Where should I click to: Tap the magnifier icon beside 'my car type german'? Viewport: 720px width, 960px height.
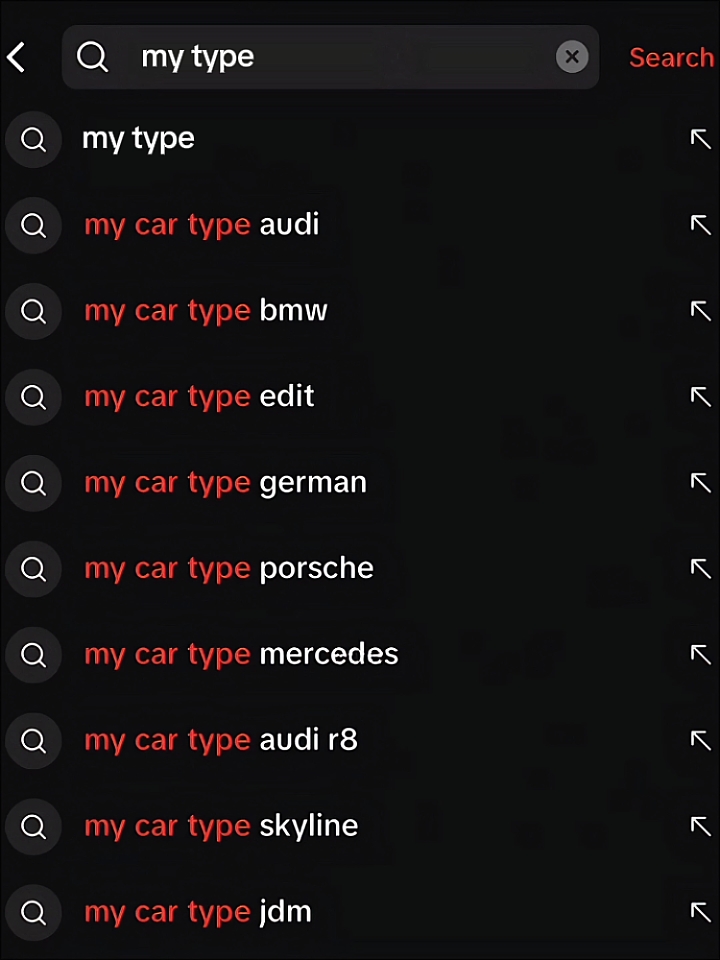point(34,484)
